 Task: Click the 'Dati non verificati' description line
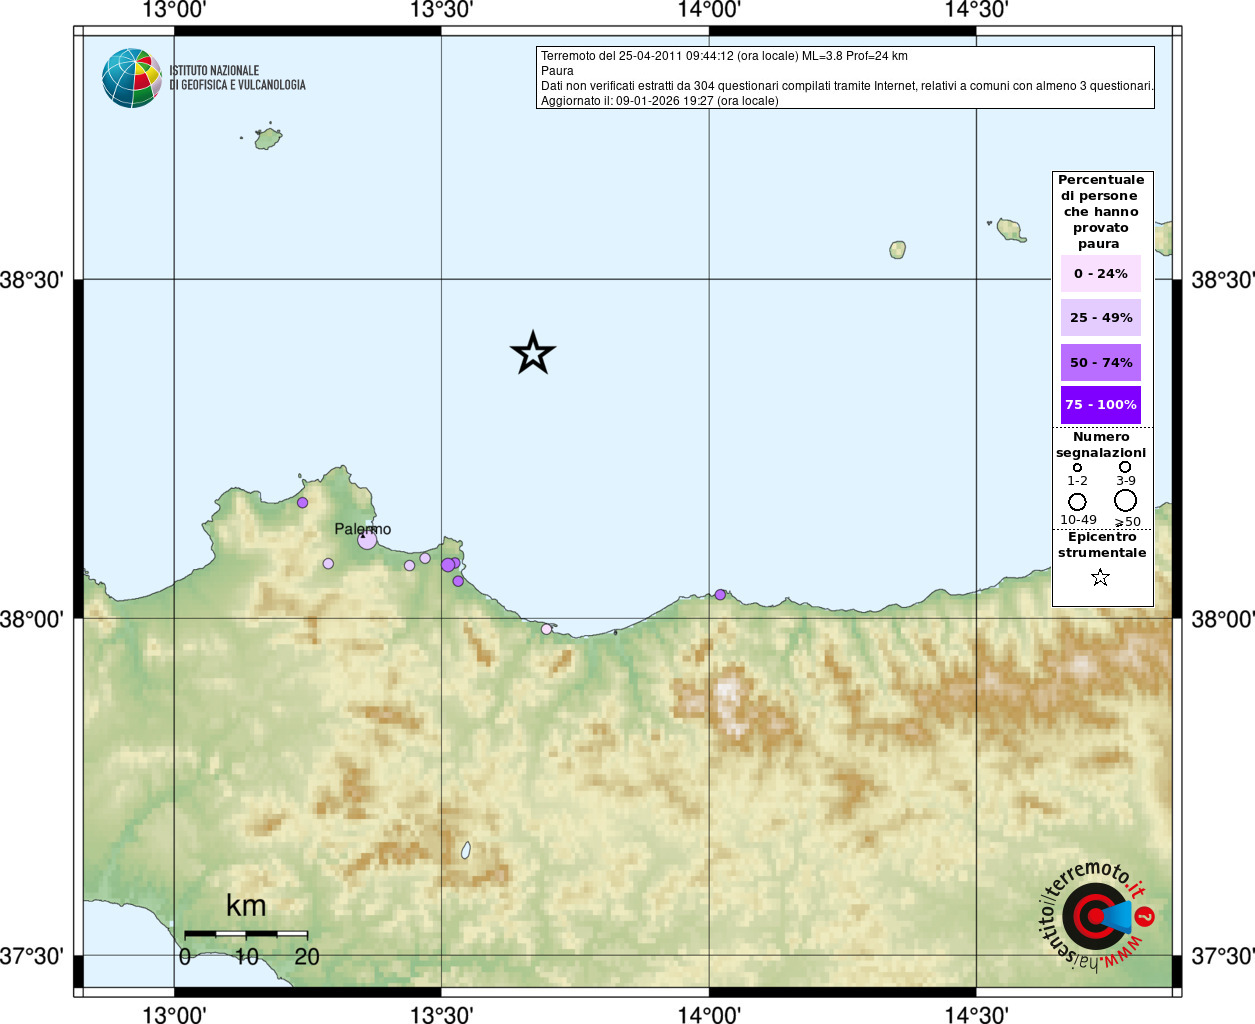click(847, 86)
